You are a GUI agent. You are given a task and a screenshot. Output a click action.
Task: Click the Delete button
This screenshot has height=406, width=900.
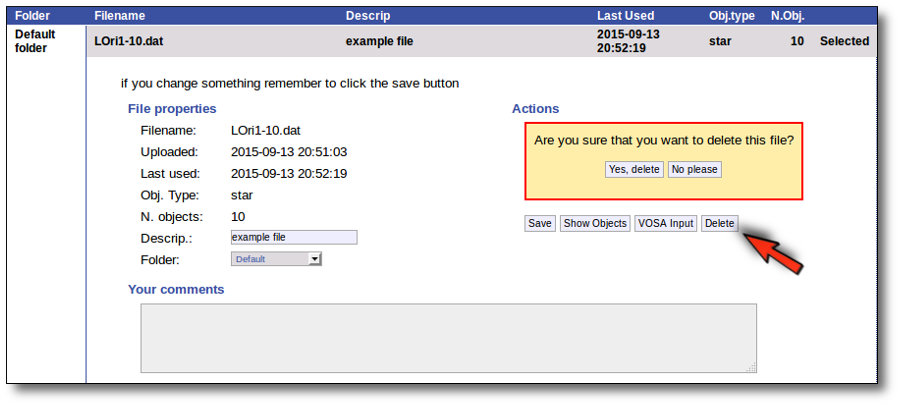tap(719, 223)
